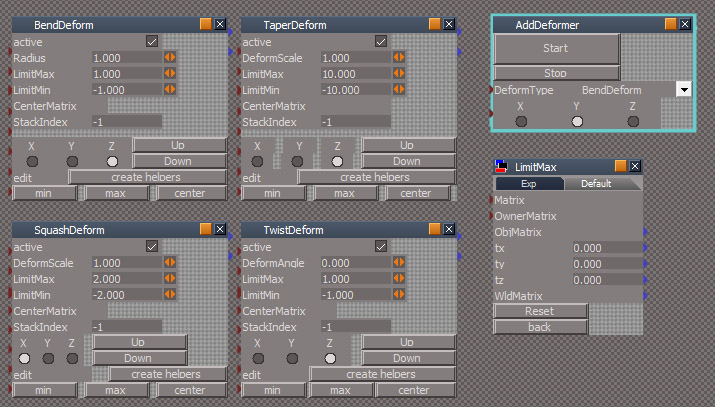
Task: Click BendDeform LimitMin orange arrows stepper
Action: [170, 89]
